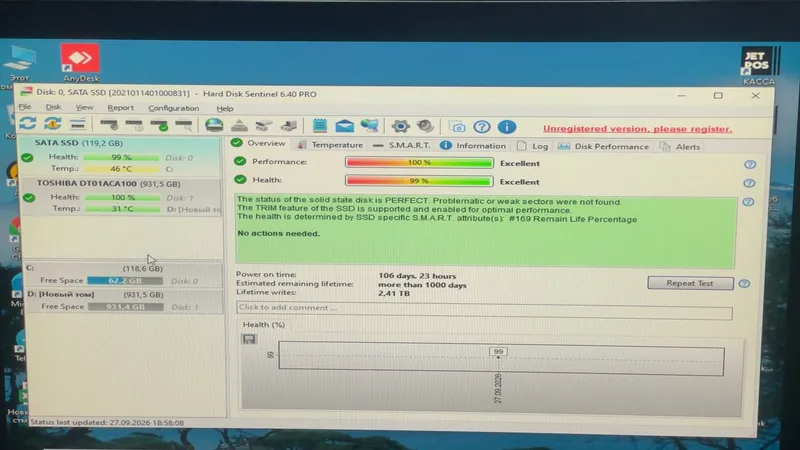Screen dimensions: 800x450
Task: Click the '2,41 TB' lifetime writes value
Action: pos(394,293)
